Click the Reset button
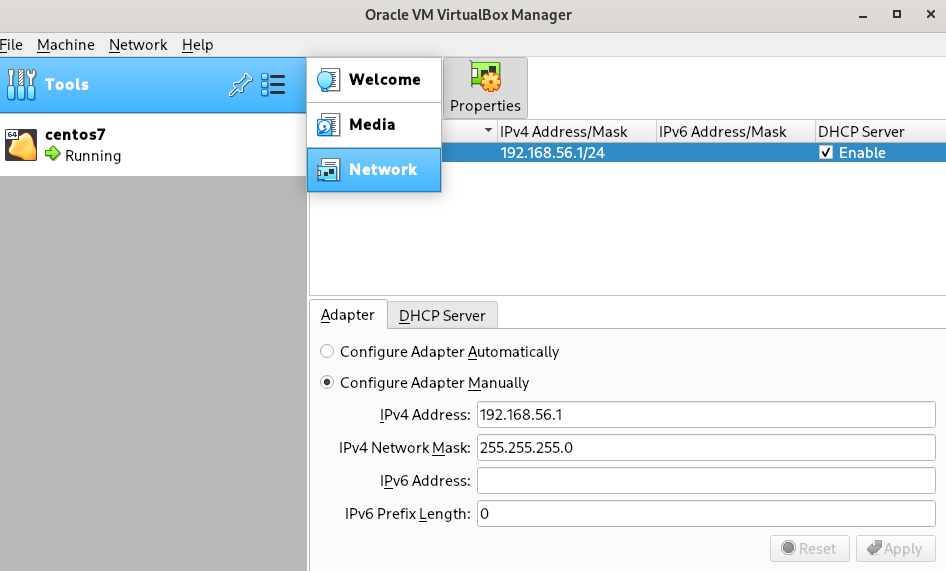Viewport: 946px width, 571px height. point(810,549)
